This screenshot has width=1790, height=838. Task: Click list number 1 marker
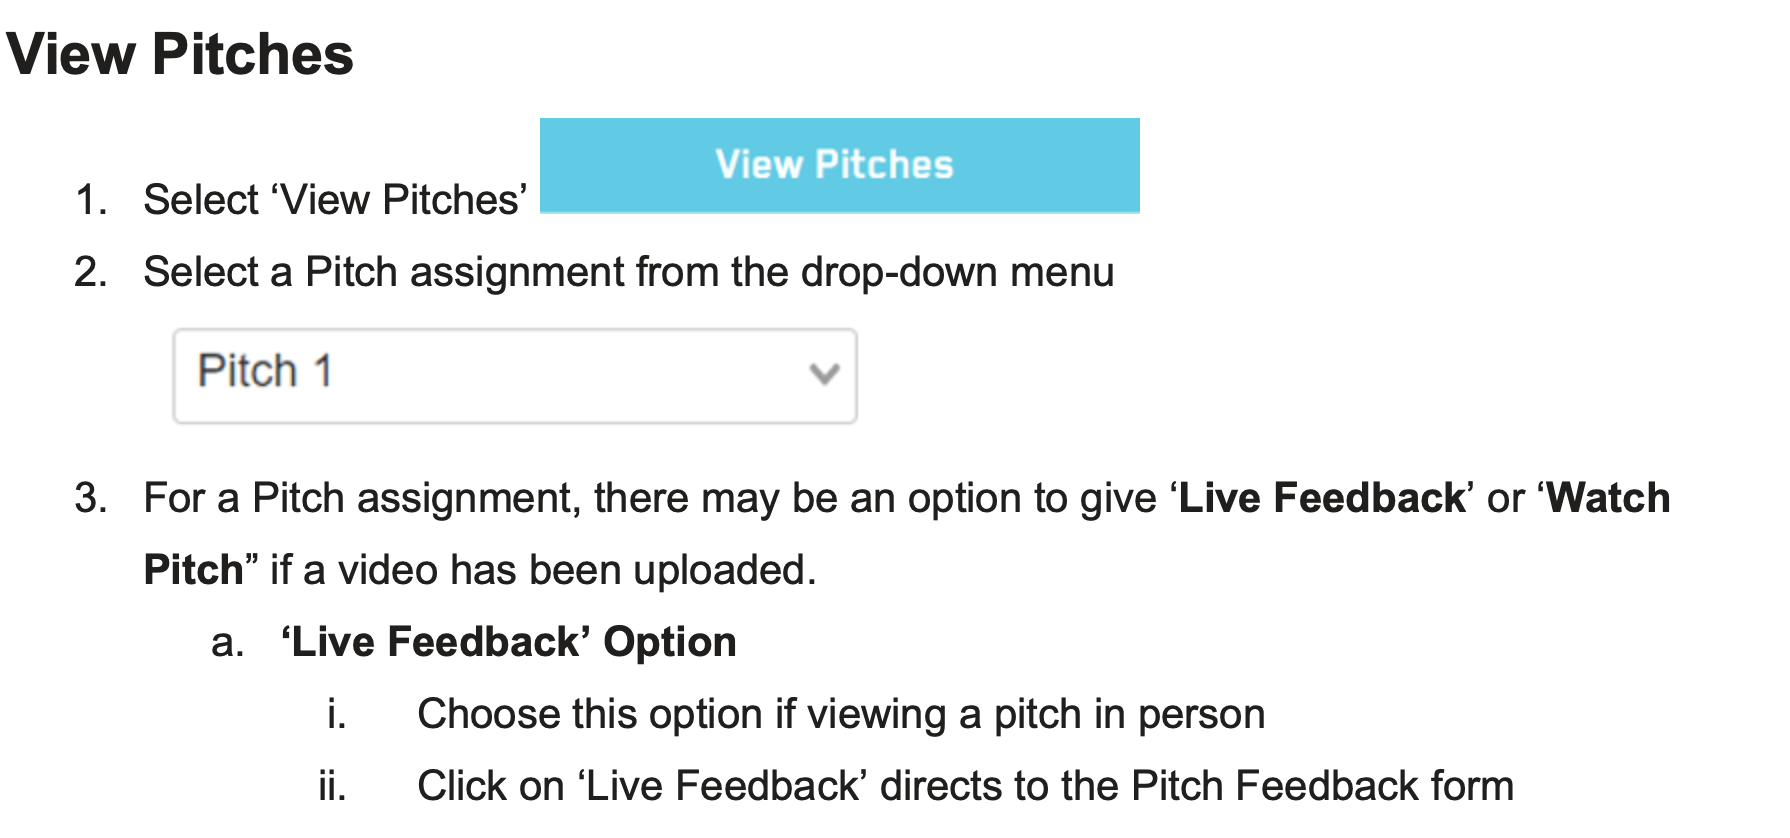(x=91, y=200)
